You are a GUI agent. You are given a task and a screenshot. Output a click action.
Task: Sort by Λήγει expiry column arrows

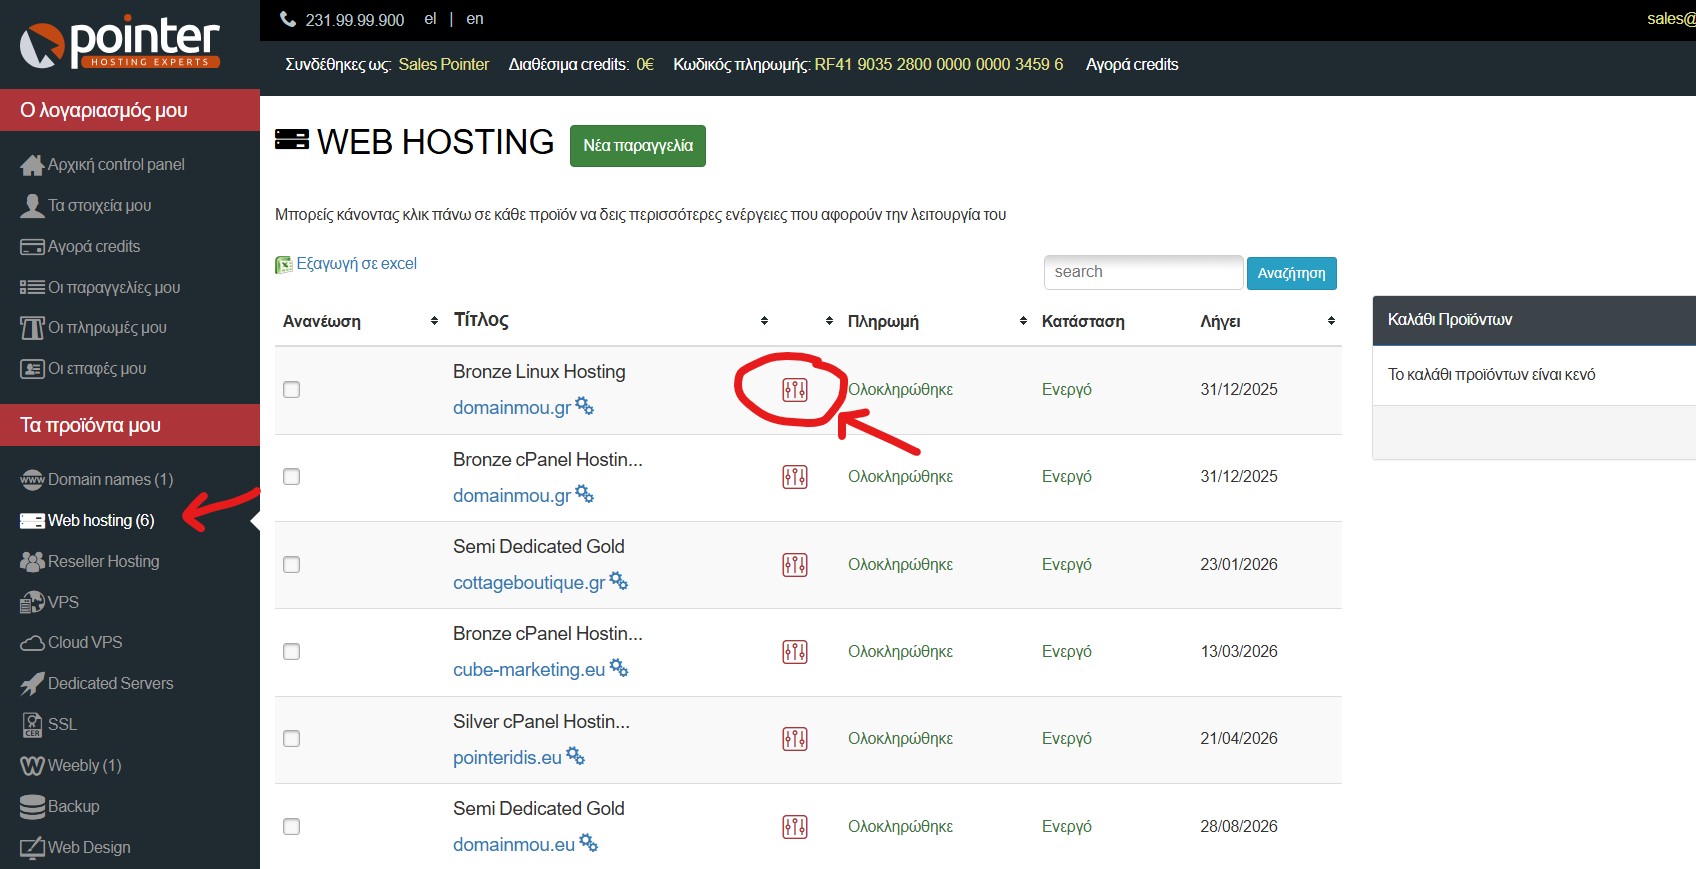[1331, 321]
